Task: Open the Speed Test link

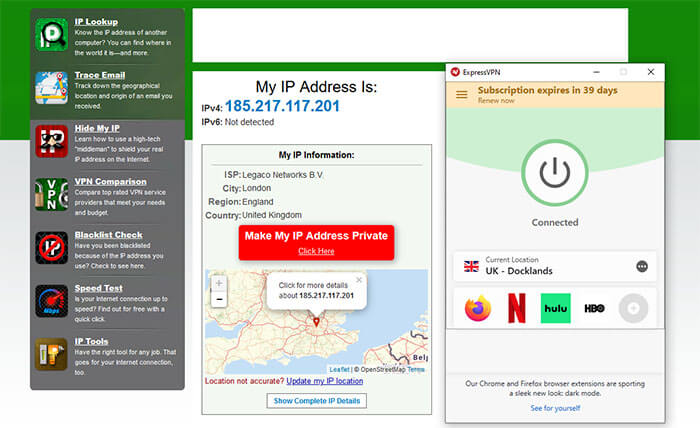Action: pos(99,288)
